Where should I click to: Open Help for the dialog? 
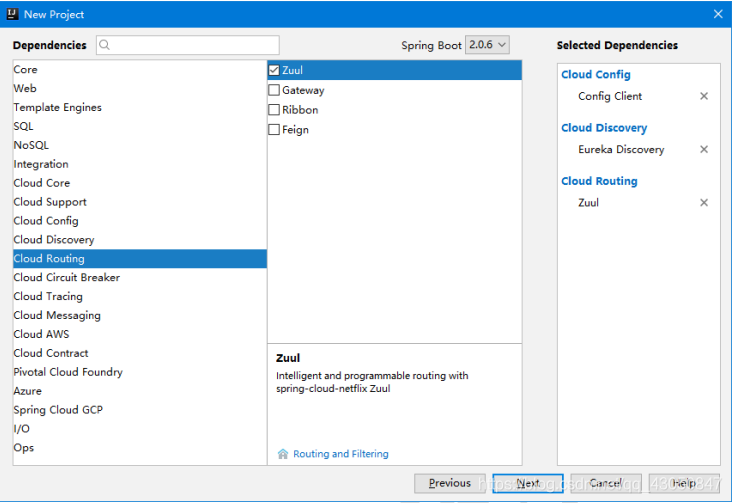[x=684, y=483]
